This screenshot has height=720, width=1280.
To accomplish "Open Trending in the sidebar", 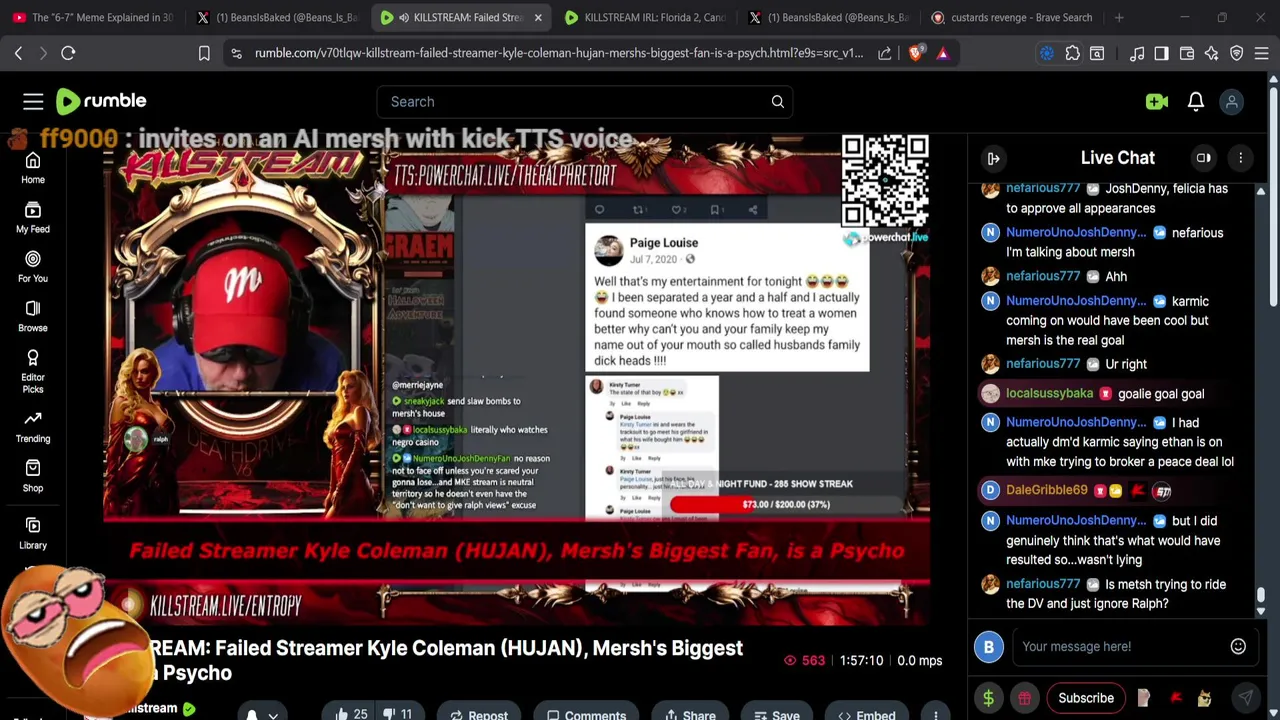I will (x=33, y=426).
